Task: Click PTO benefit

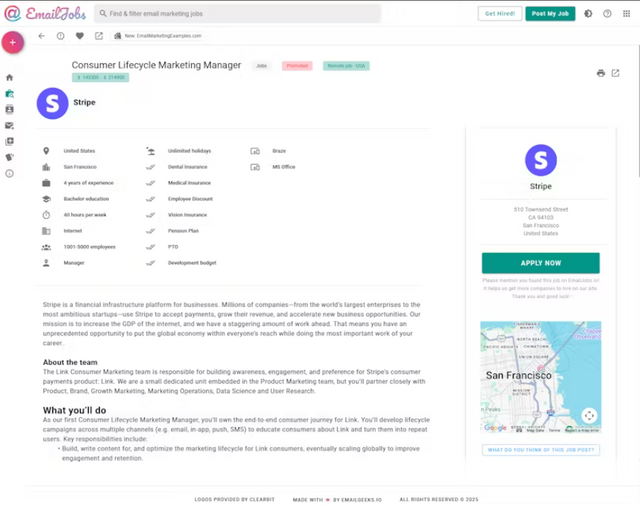Action: (x=173, y=247)
